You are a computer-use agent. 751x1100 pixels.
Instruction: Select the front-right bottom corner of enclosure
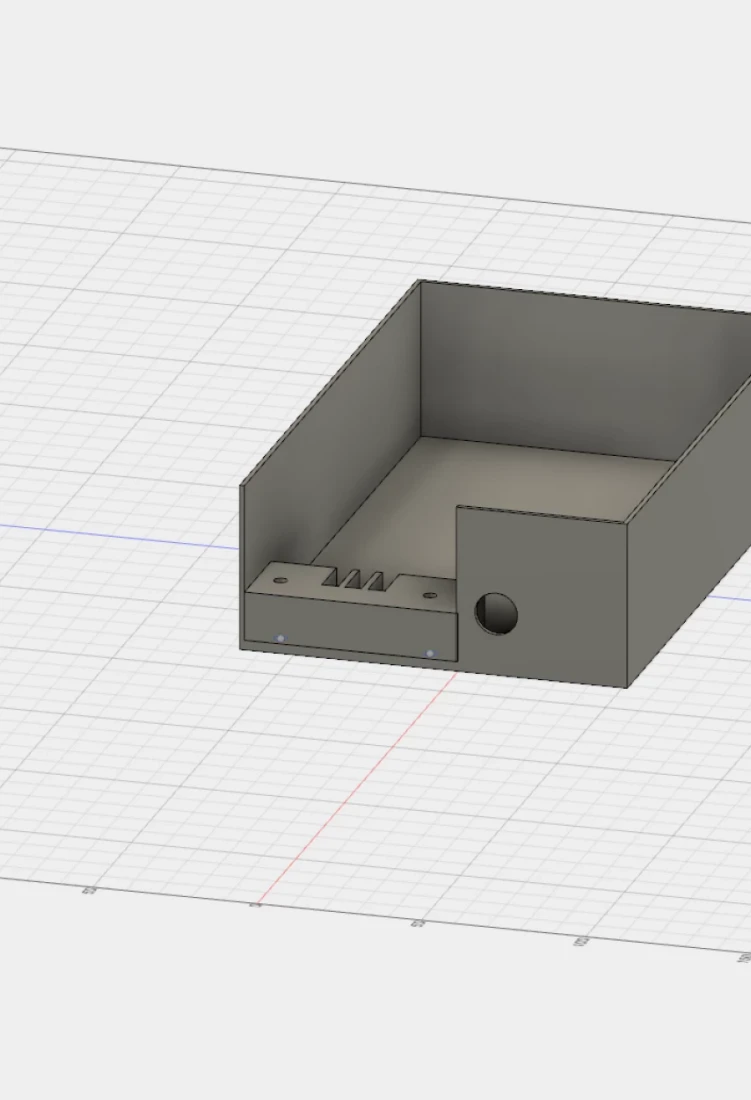(627, 687)
